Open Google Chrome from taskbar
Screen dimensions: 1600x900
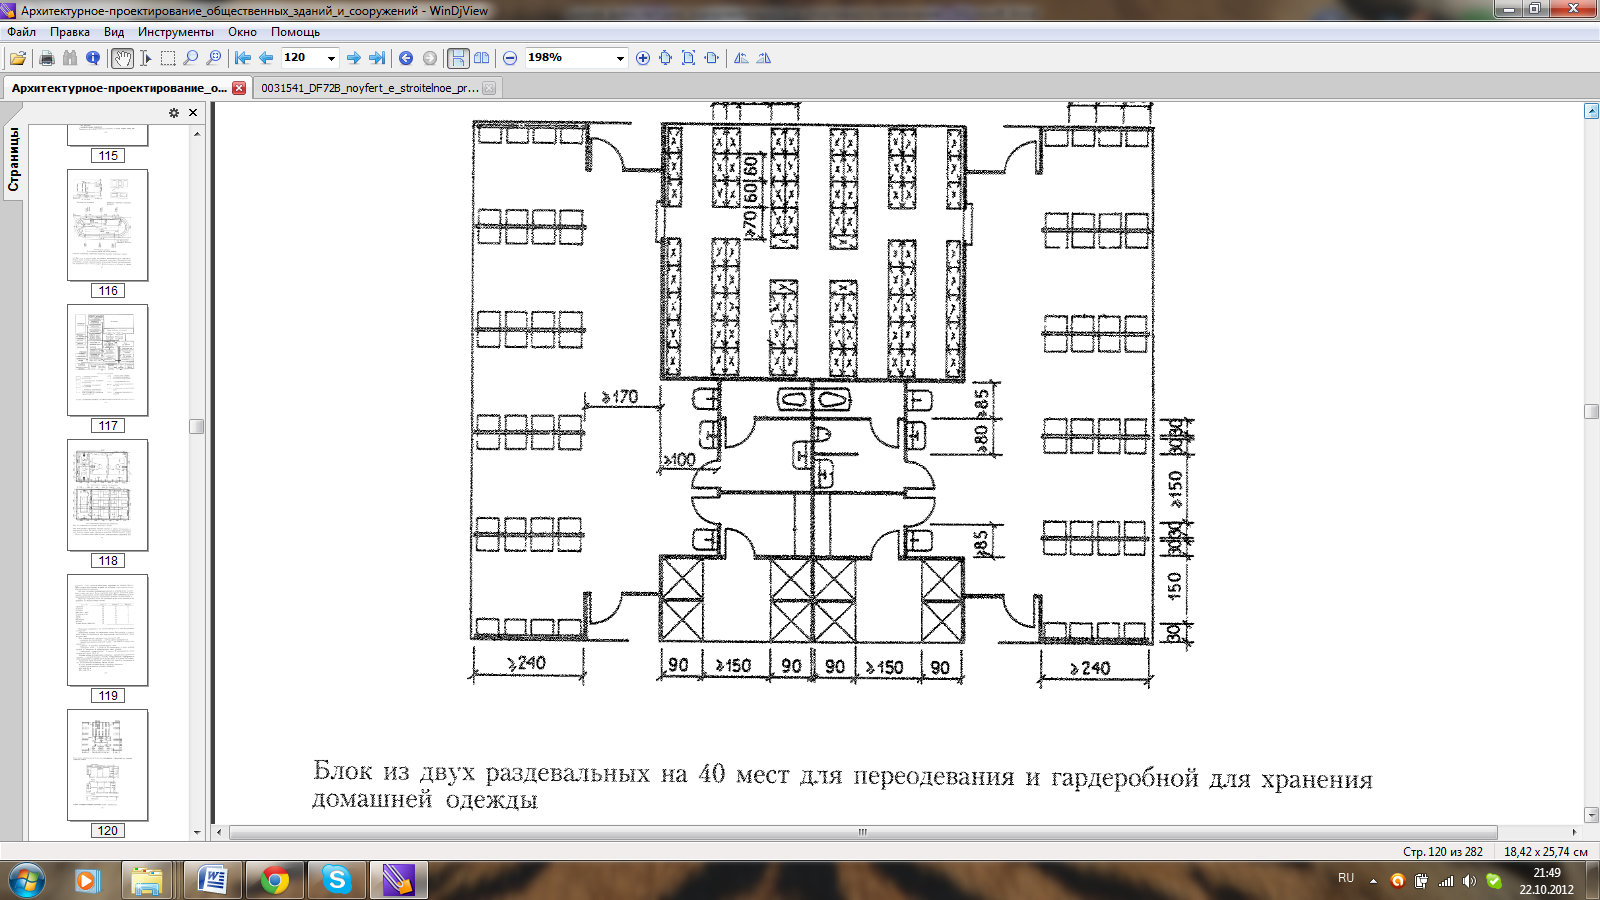click(274, 881)
